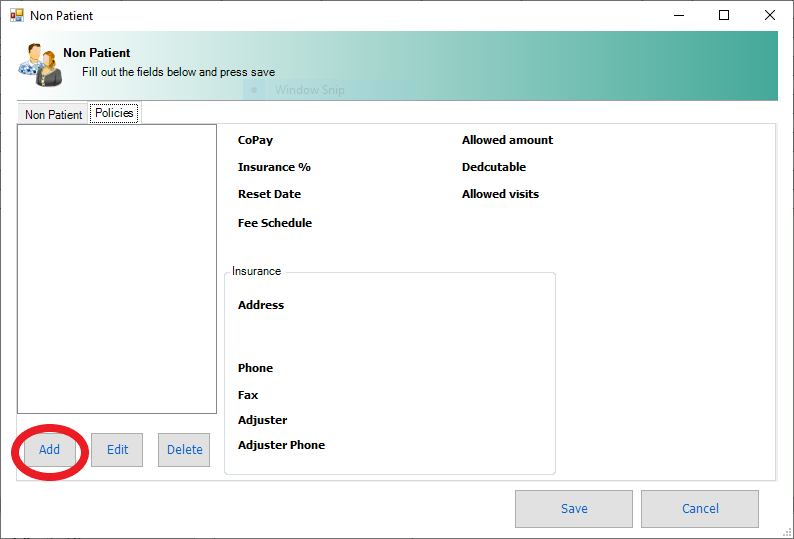
Task: Click the Insurance group box title
Action: (257, 271)
